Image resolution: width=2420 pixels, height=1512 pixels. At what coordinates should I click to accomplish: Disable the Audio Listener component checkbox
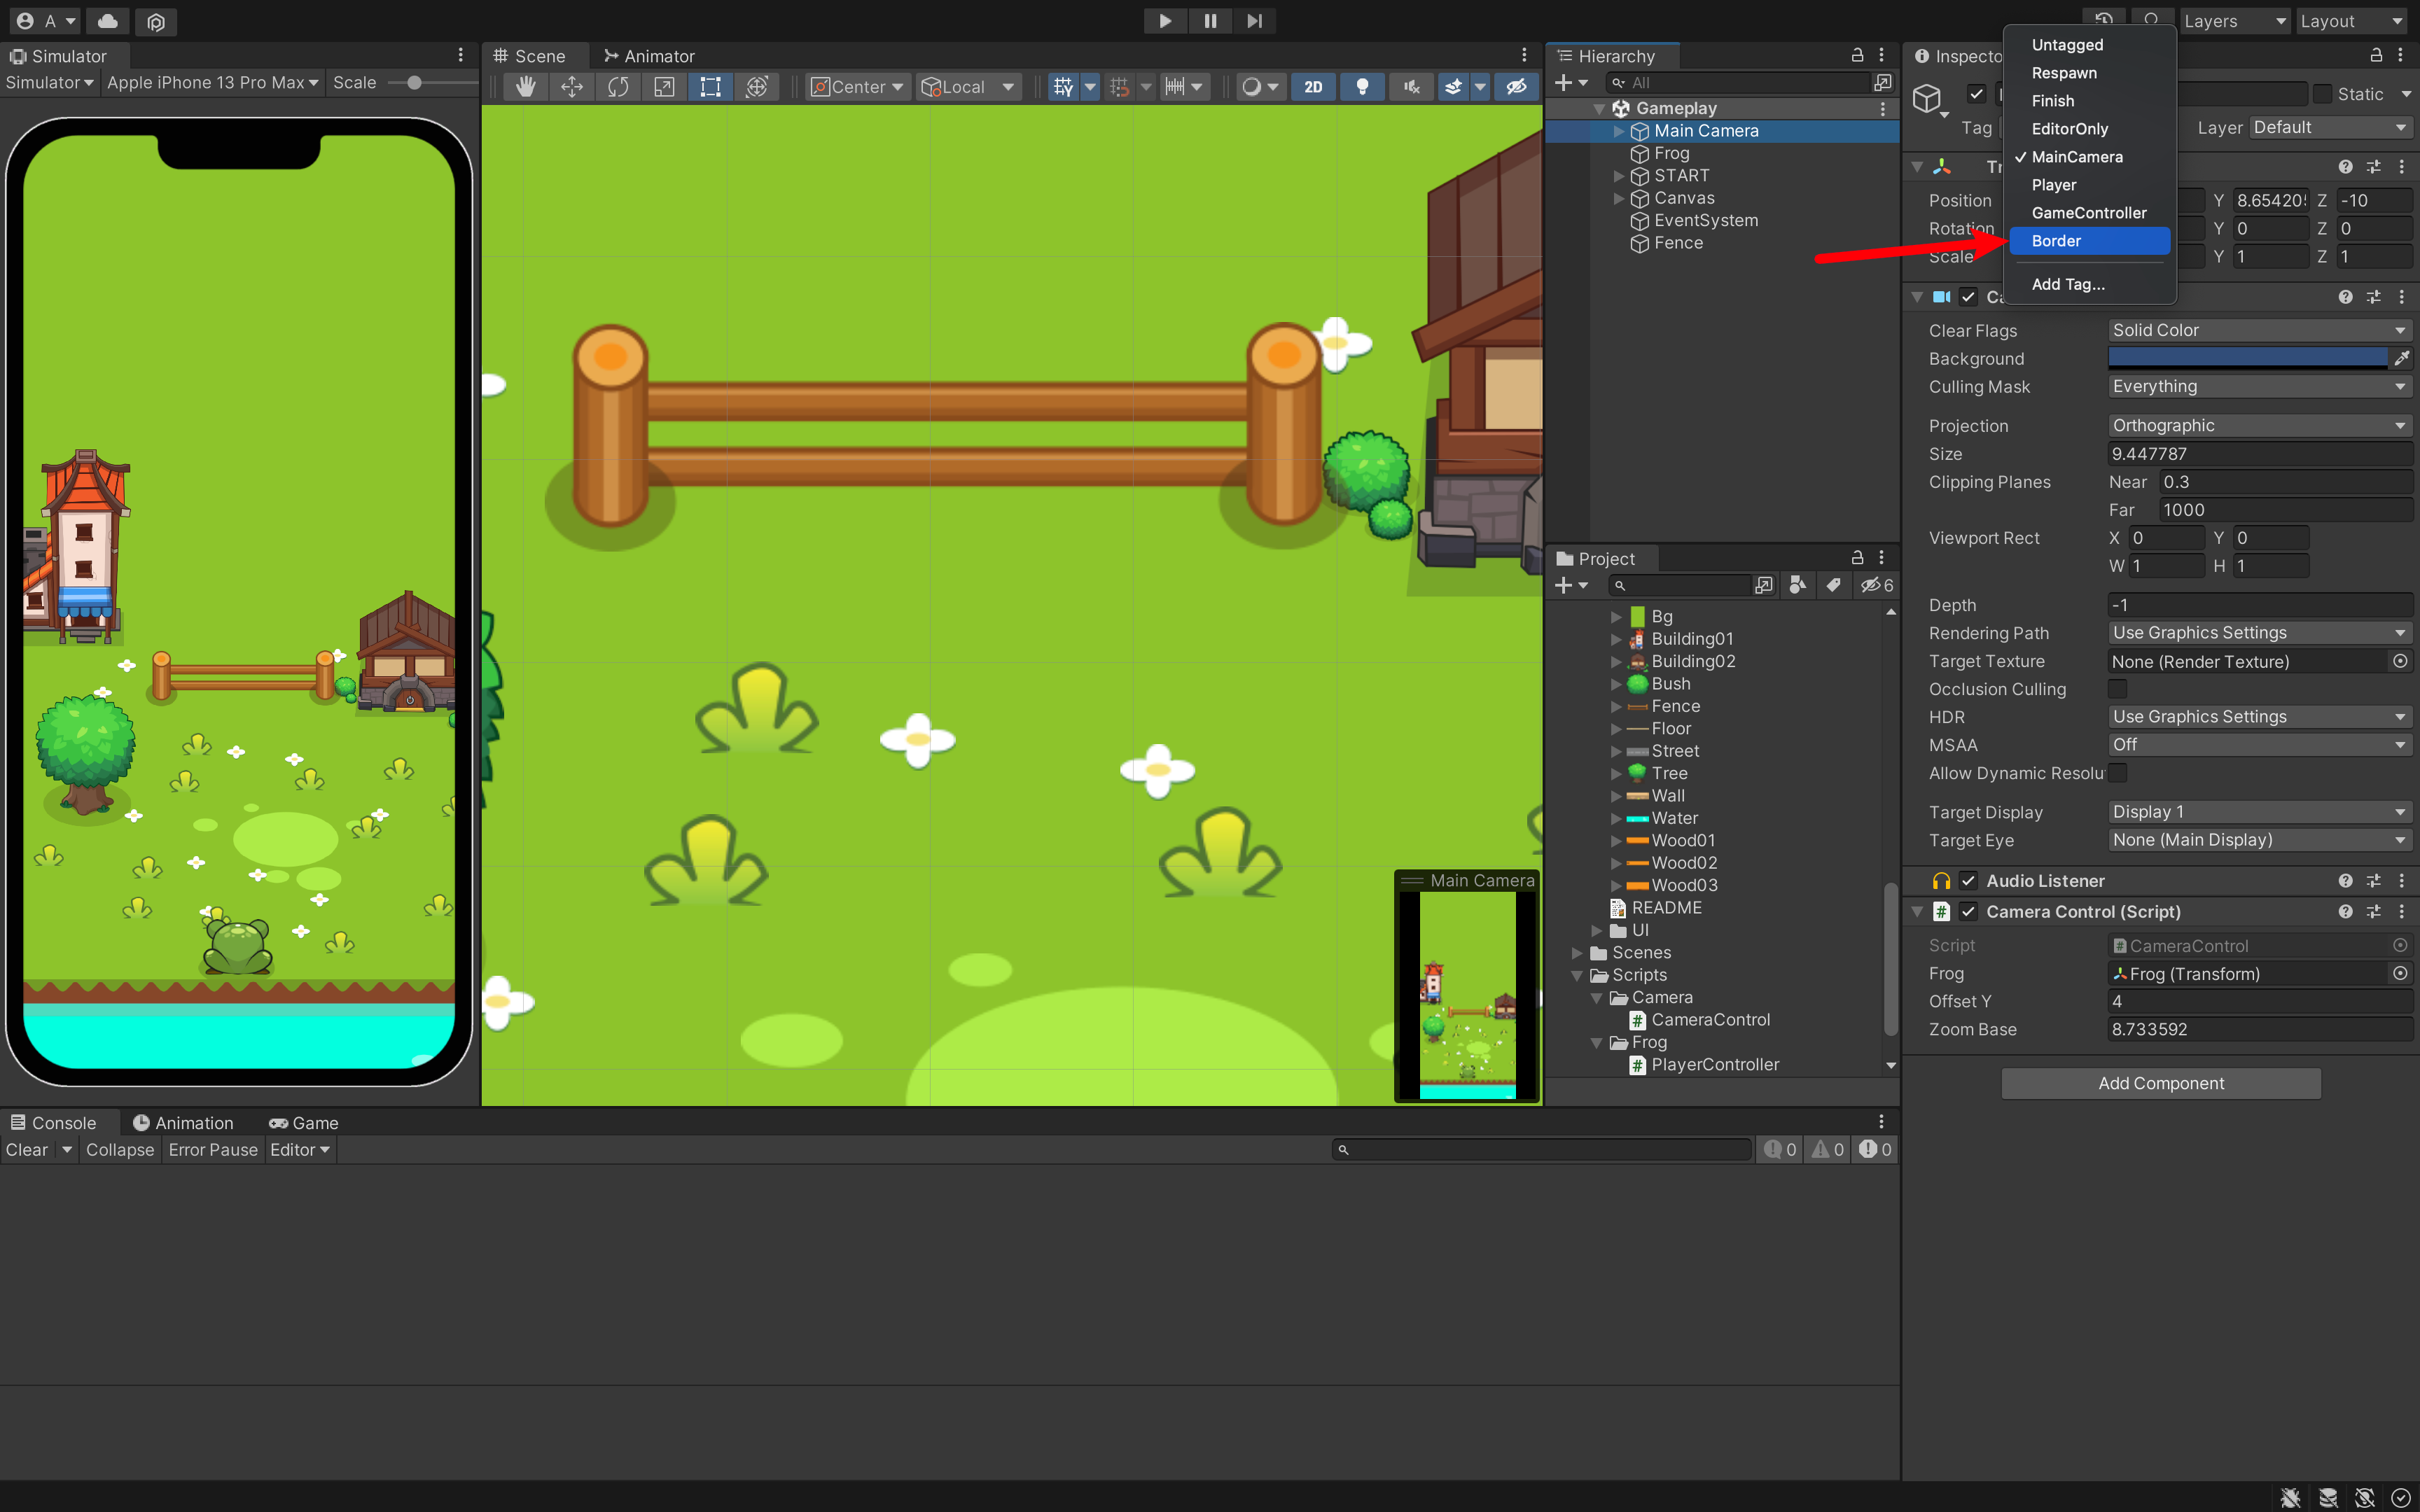[x=1968, y=880]
